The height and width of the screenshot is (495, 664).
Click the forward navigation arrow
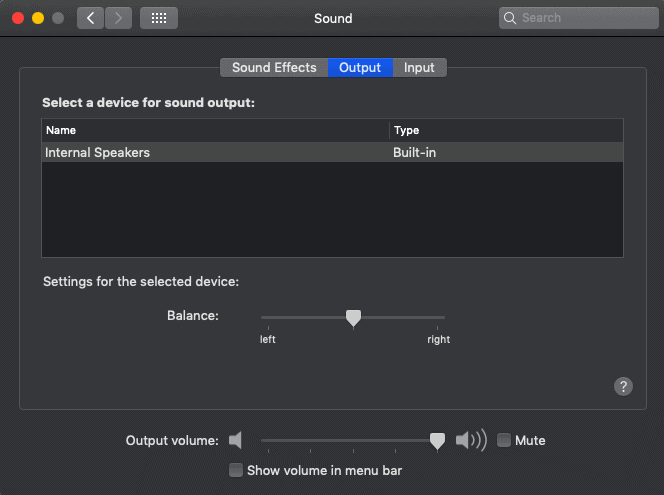click(x=118, y=18)
